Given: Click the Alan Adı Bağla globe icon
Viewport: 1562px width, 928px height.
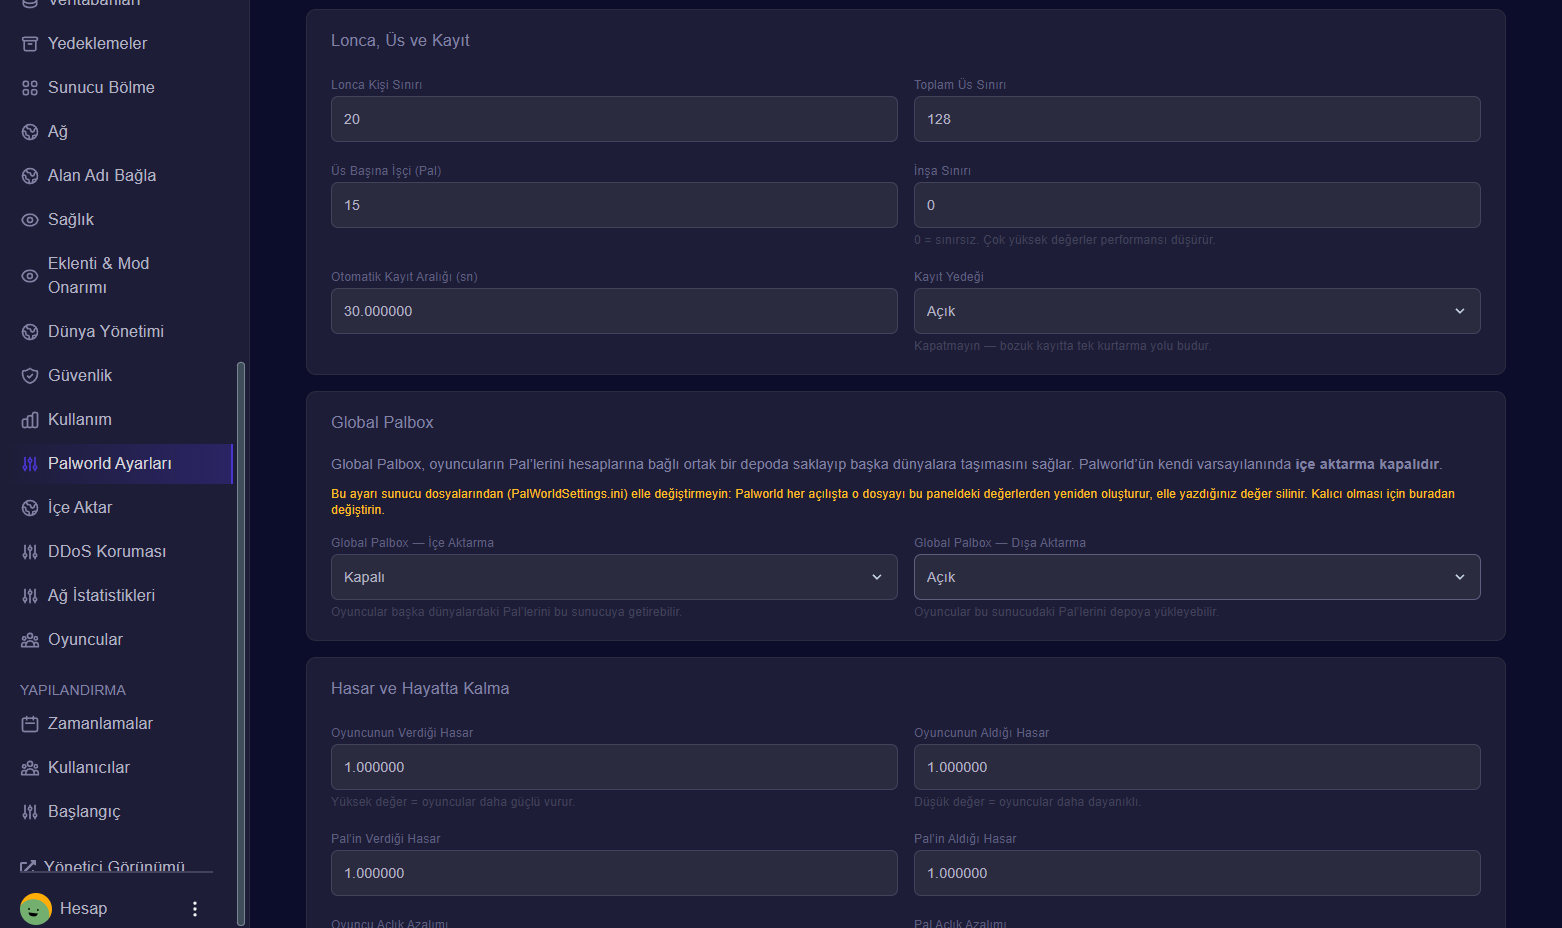Looking at the screenshot, I should pyautogui.click(x=30, y=176).
